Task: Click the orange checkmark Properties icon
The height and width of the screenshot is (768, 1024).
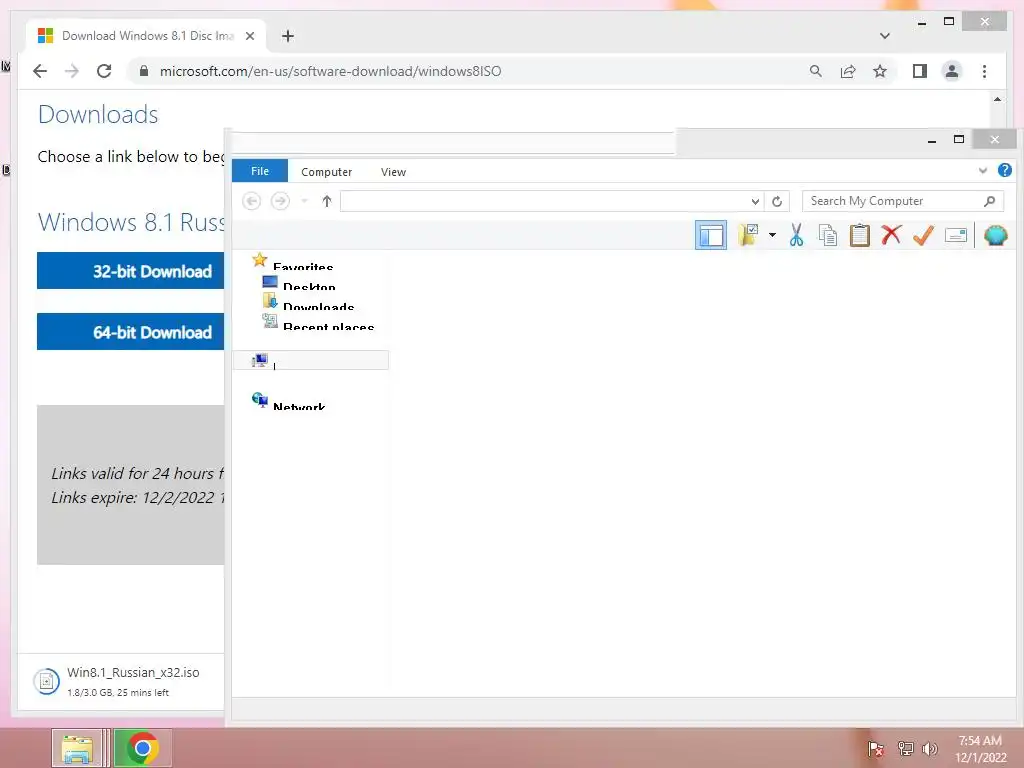Action: (x=923, y=235)
